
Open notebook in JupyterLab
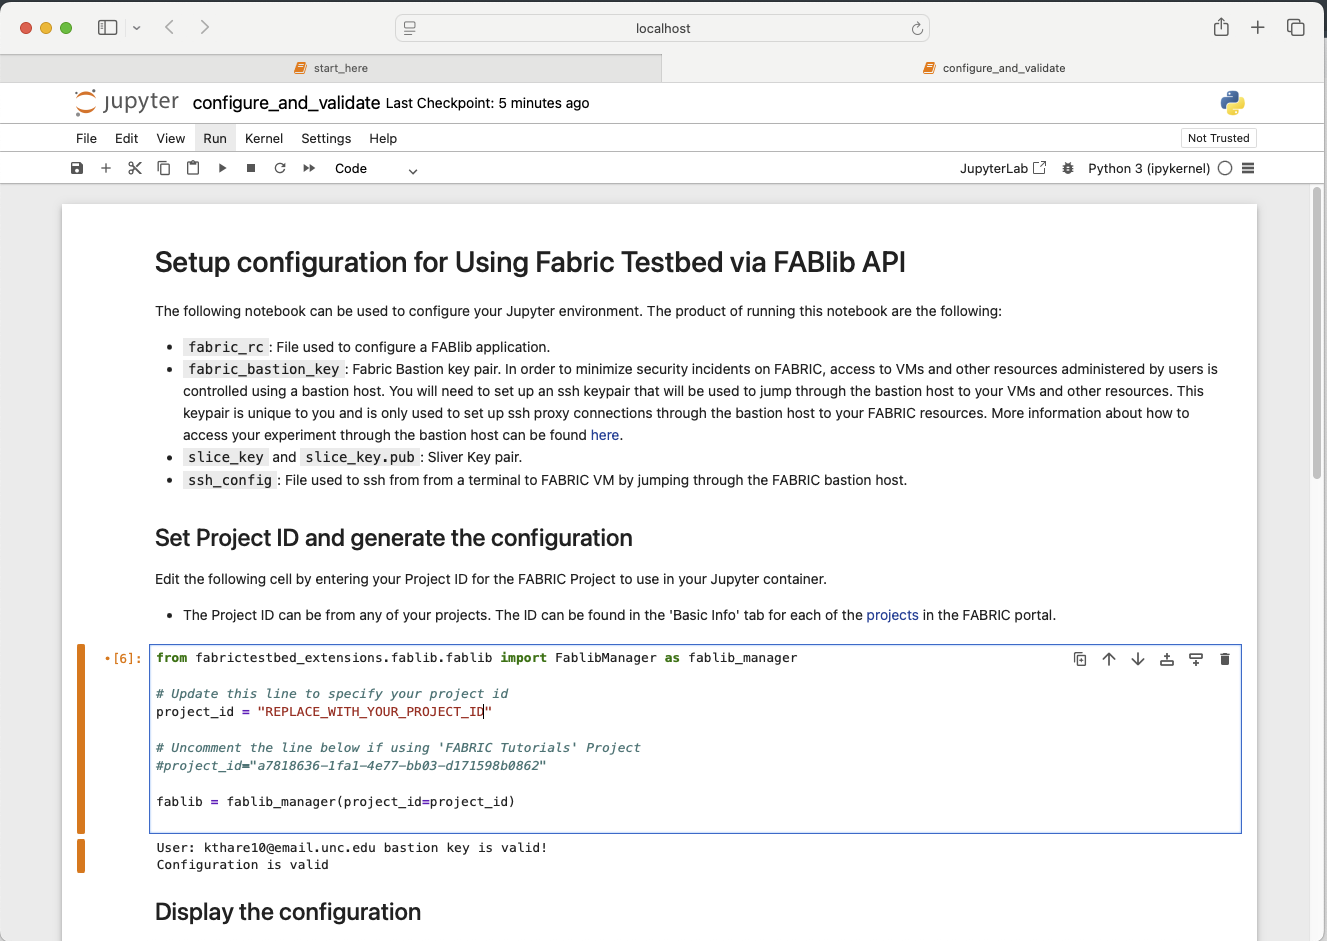coord(1003,168)
